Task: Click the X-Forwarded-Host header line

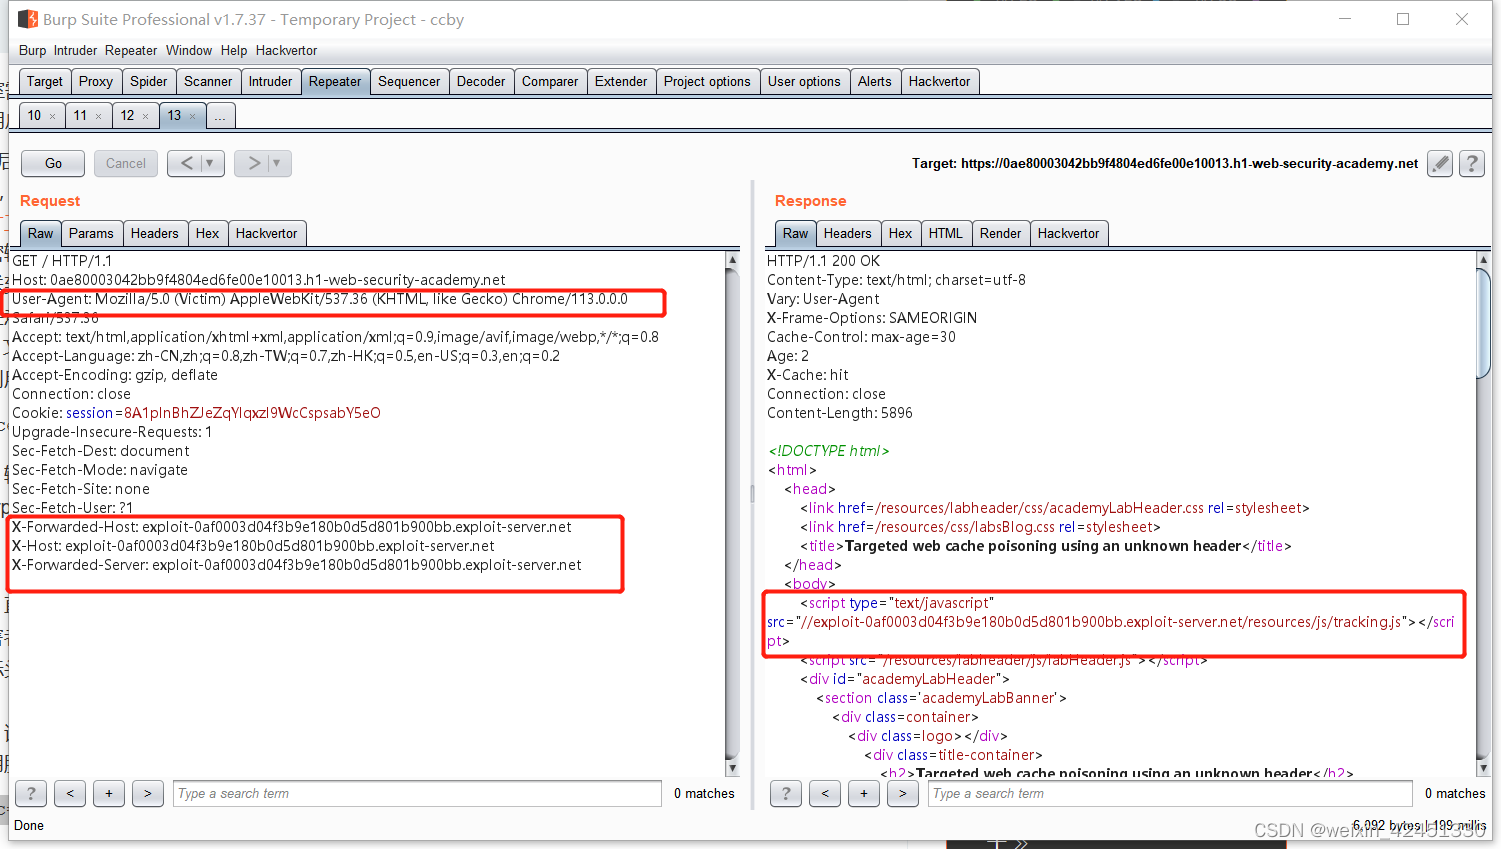Action: pyautogui.click(x=292, y=527)
